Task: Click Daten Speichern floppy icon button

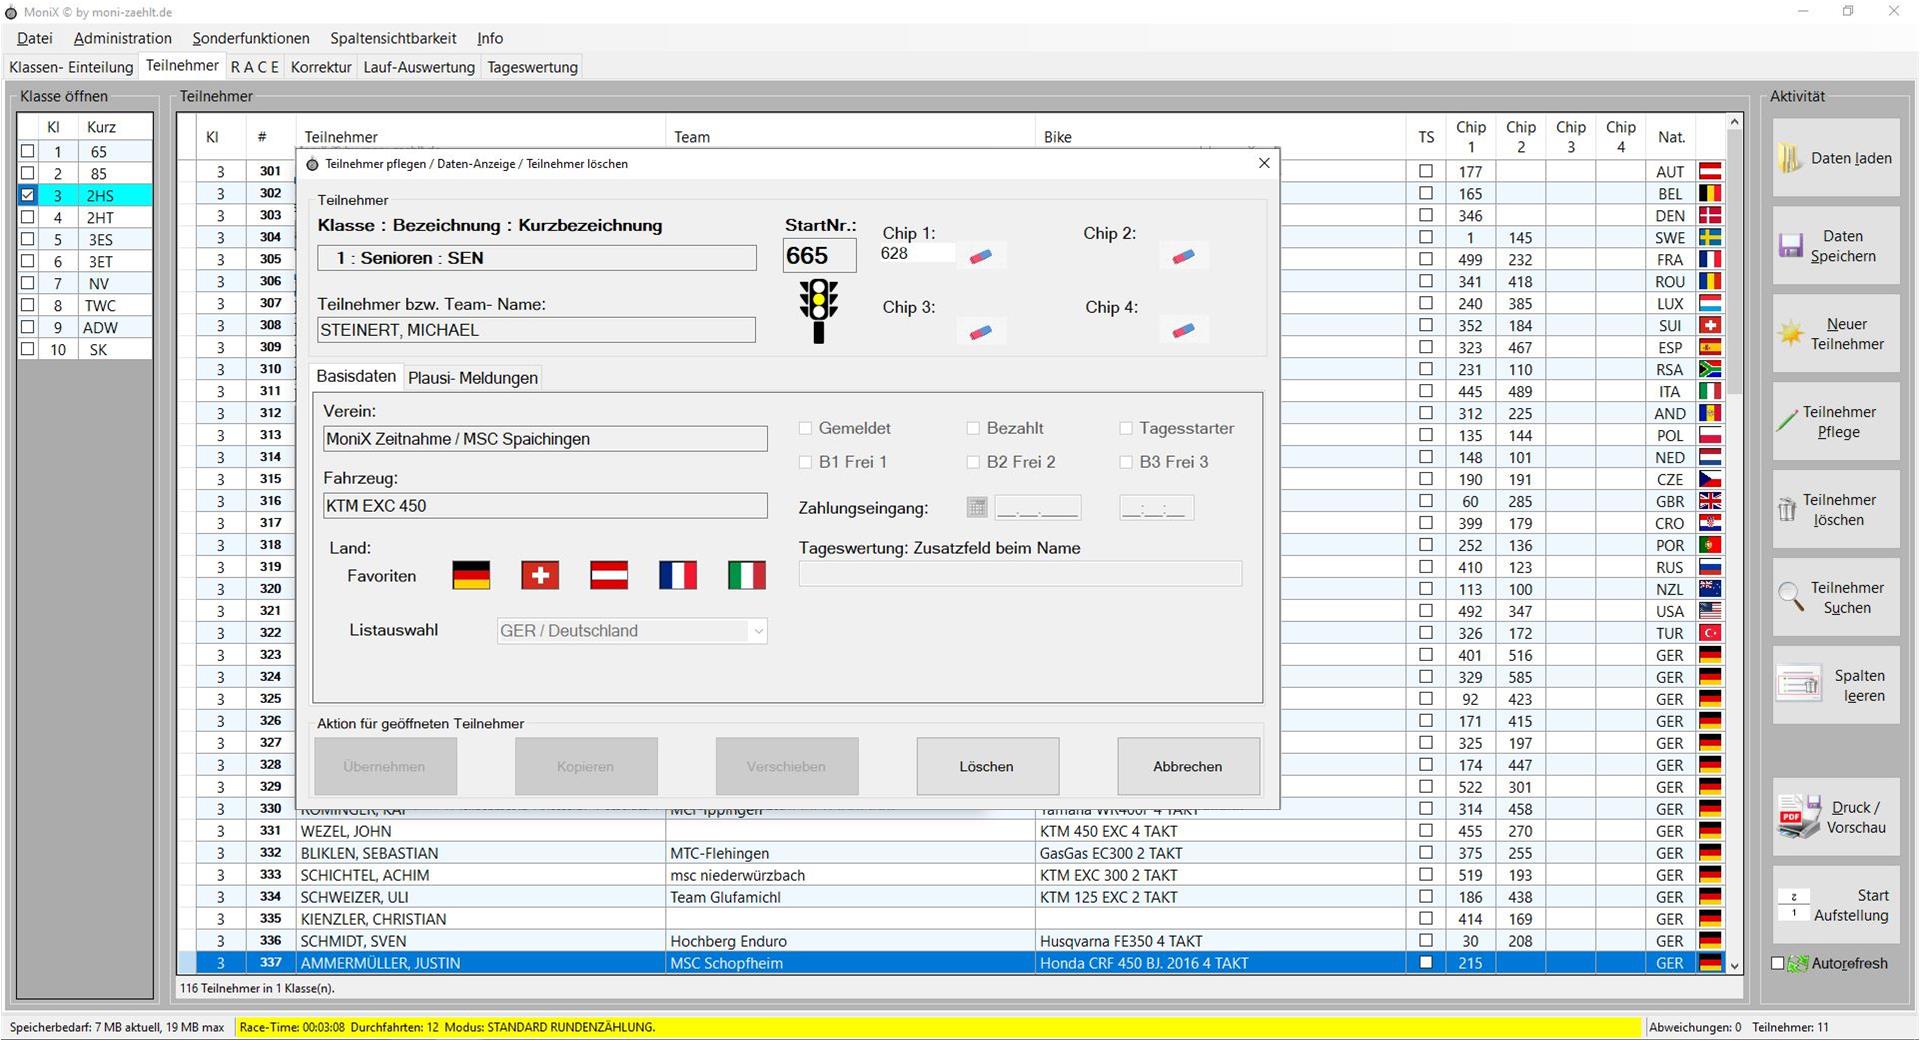Action: [1836, 246]
